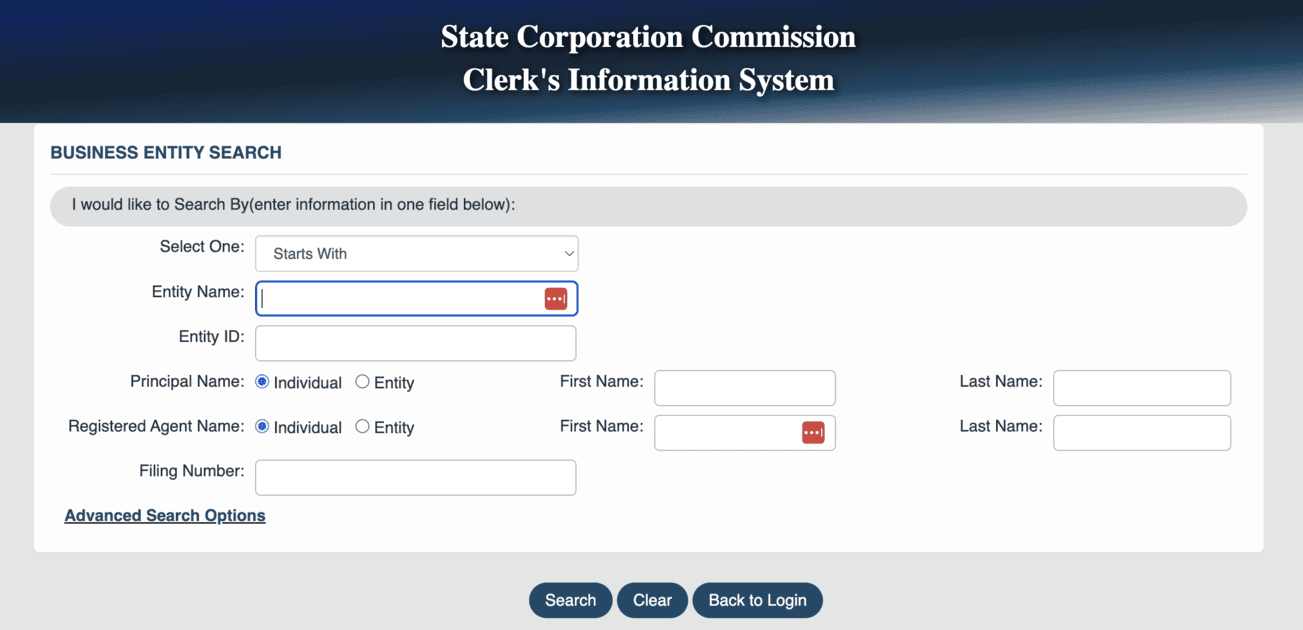Click inside the Entity ID field
Viewport: 1303px width, 630px height.
[x=415, y=343]
